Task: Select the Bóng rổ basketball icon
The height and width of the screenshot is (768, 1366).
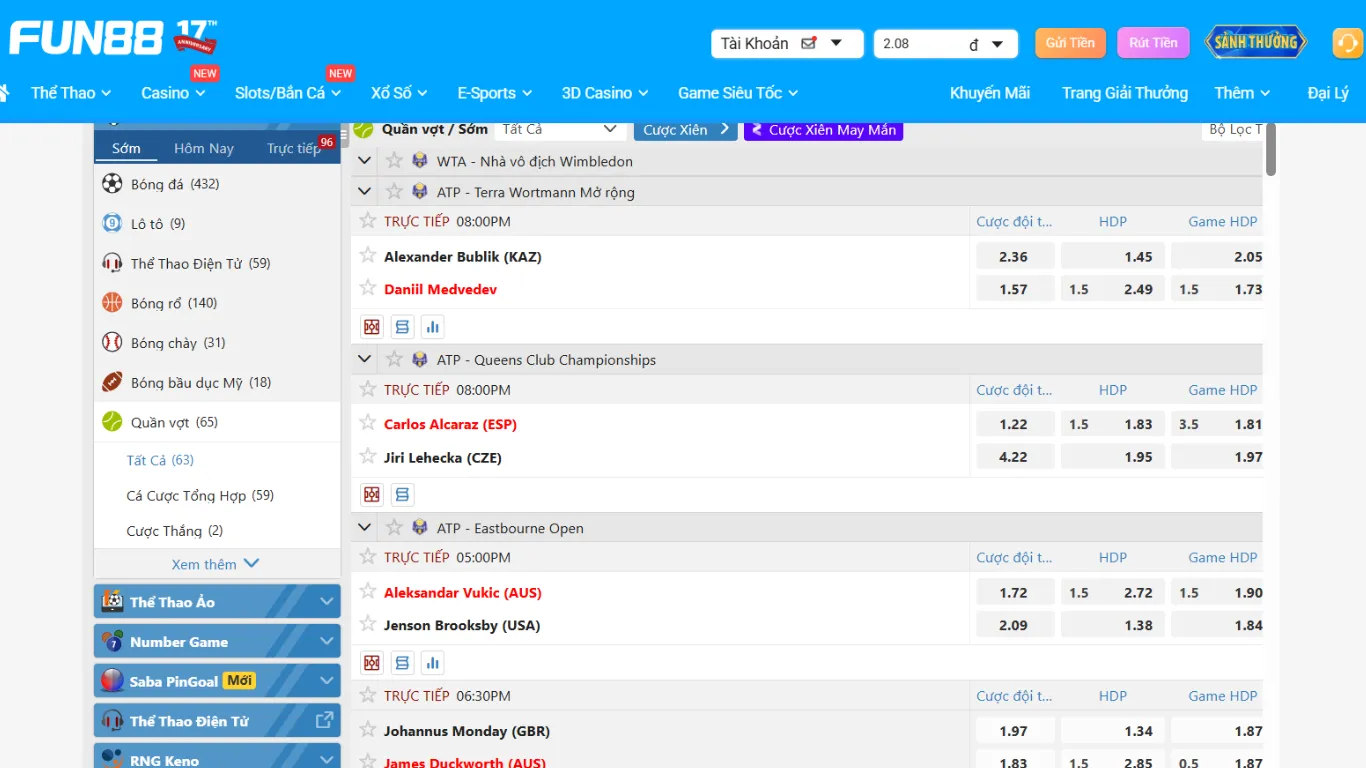Action: point(112,303)
